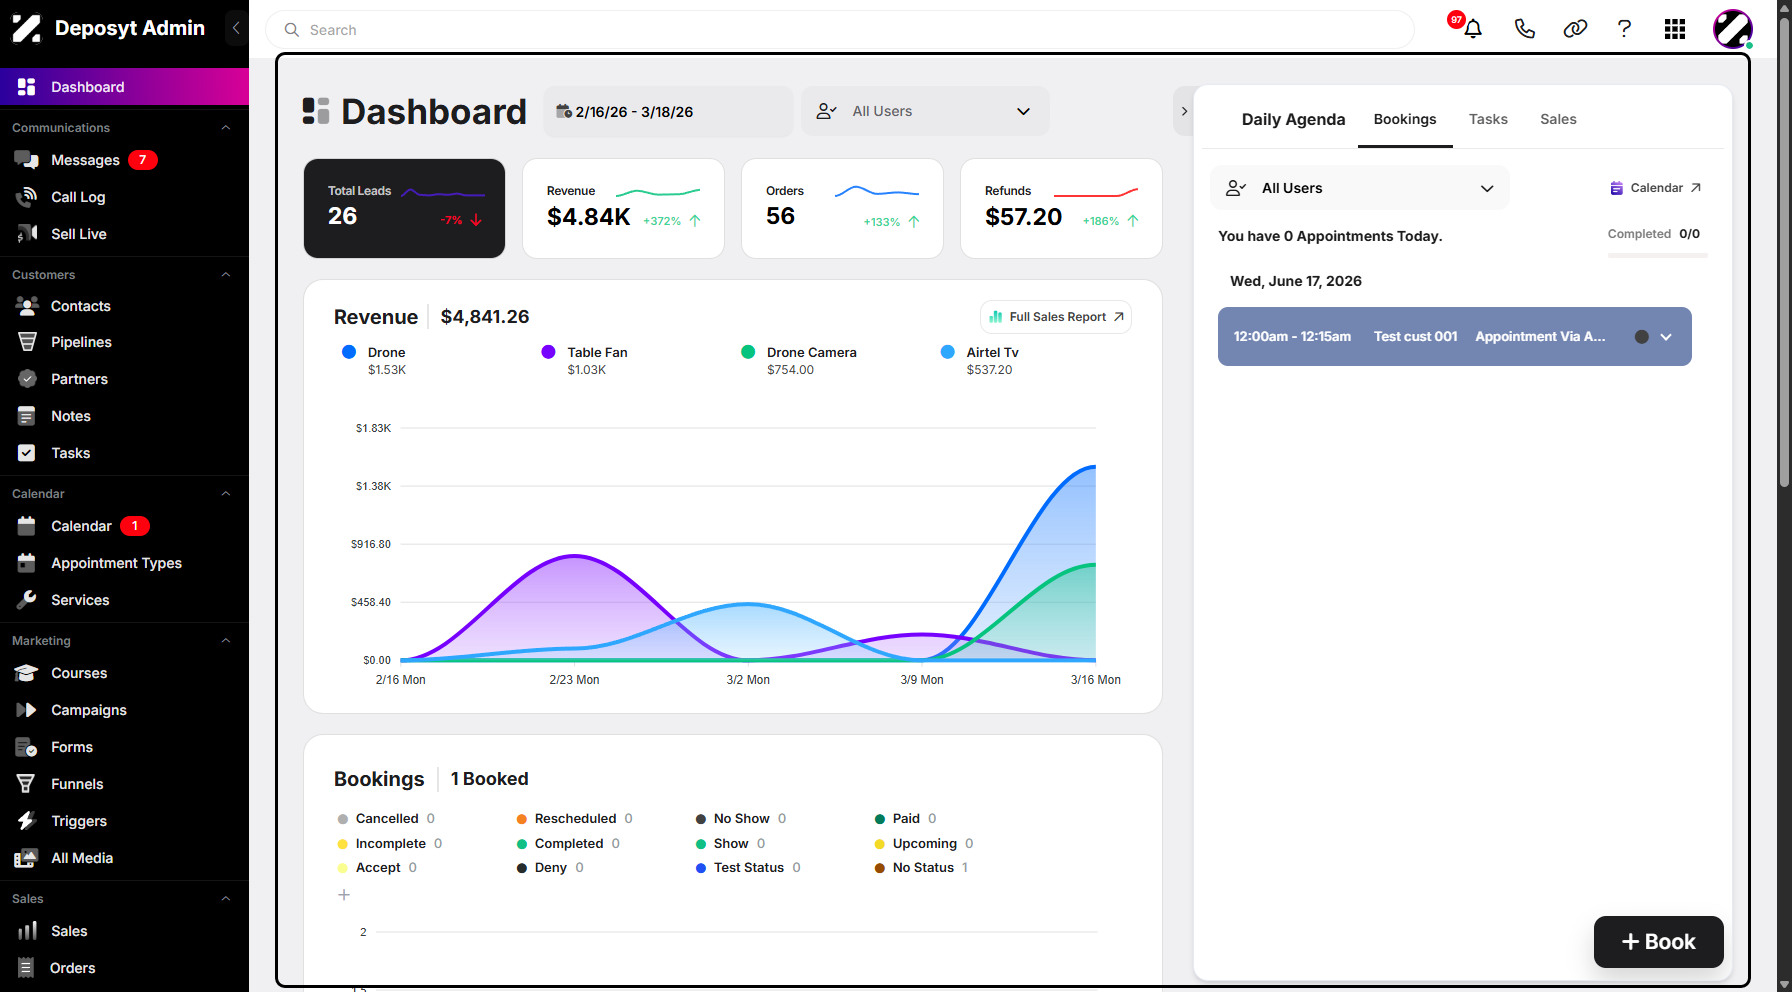Open Triggers in the sidebar

(124, 821)
